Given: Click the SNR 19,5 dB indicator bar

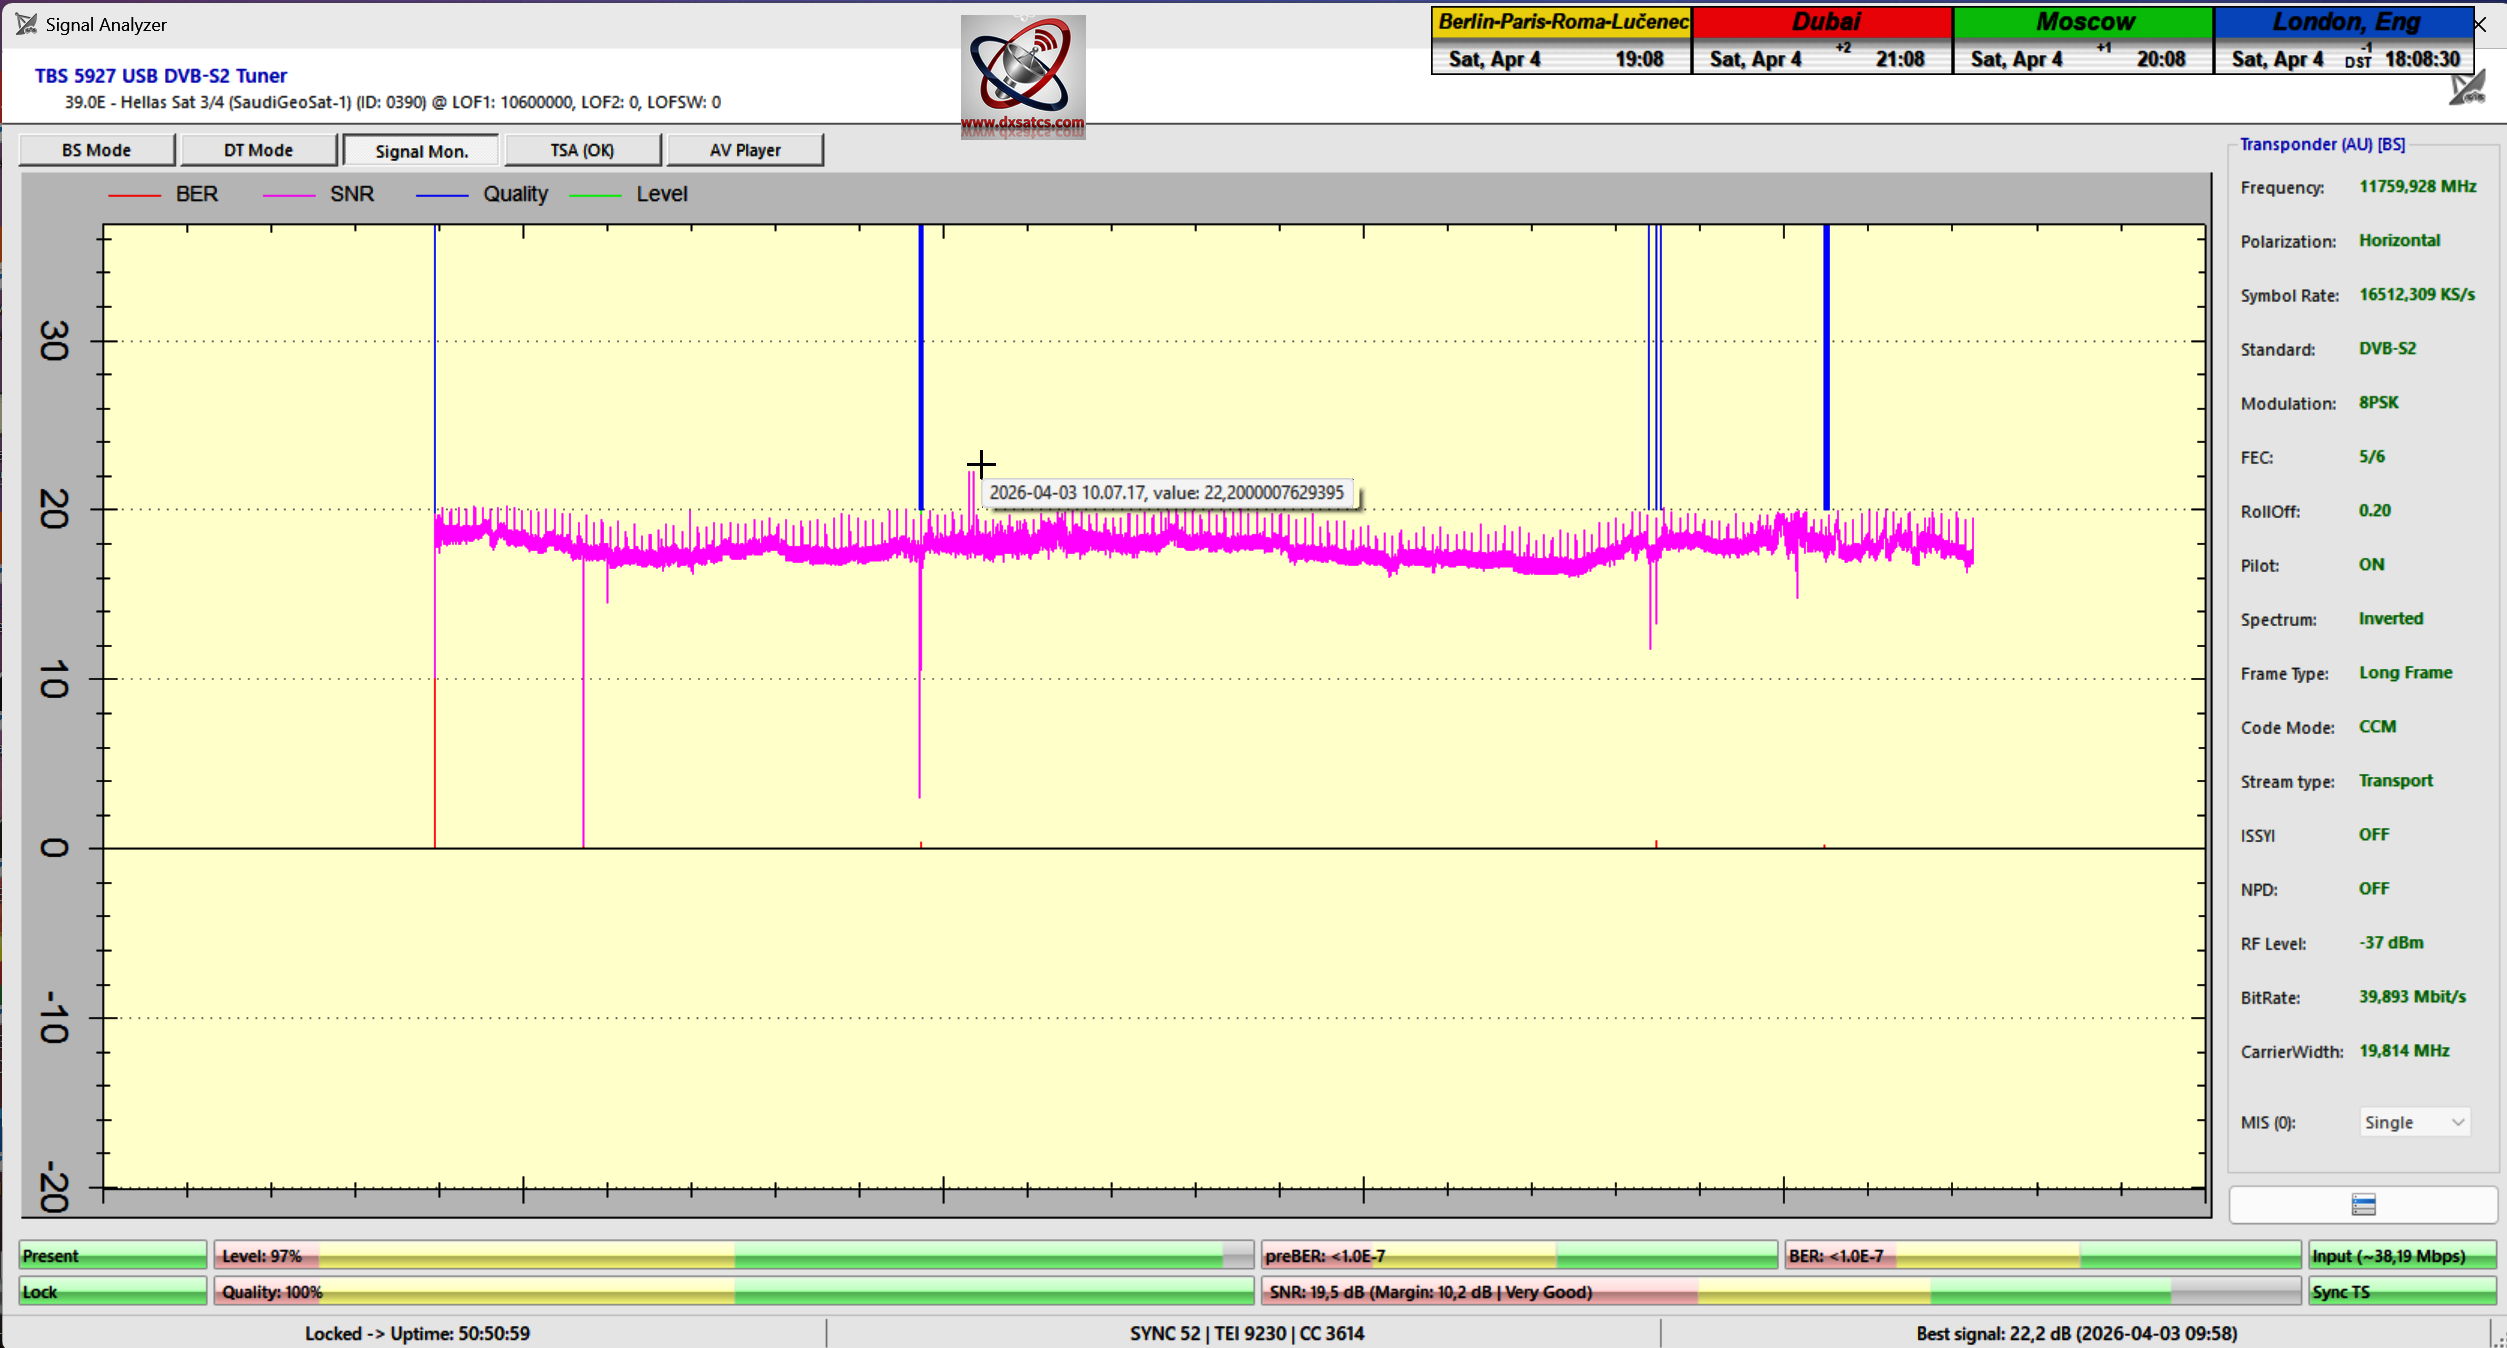Looking at the screenshot, I should (1780, 1292).
